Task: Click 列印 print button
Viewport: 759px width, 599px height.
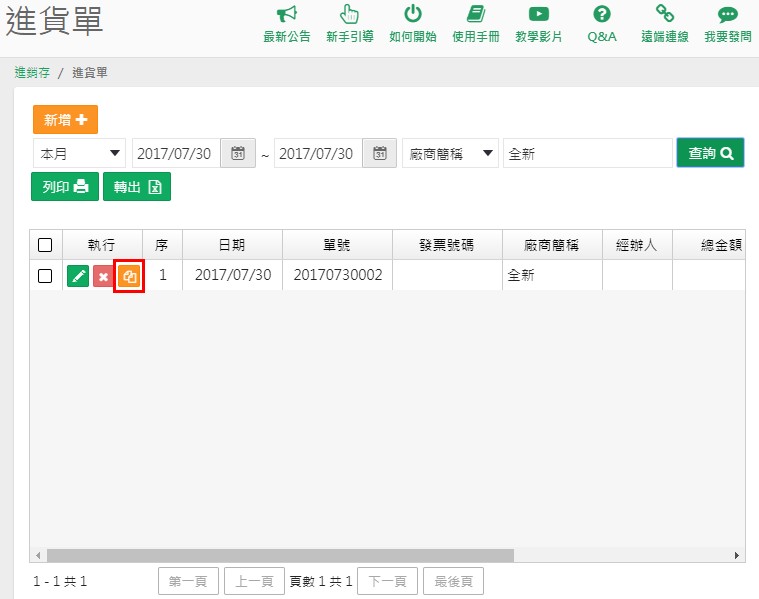Action: [65, 186]
